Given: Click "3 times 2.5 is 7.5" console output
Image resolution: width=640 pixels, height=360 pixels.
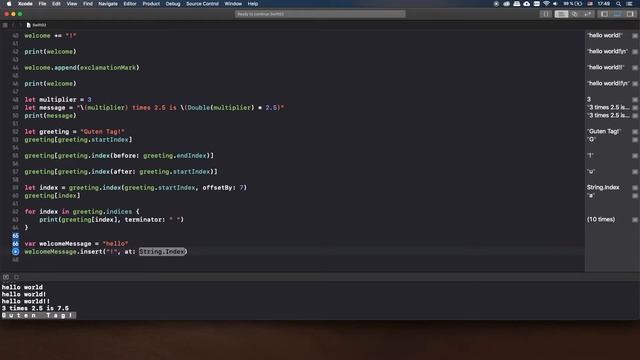Looking at the screenshot, I should click(35, 308).
